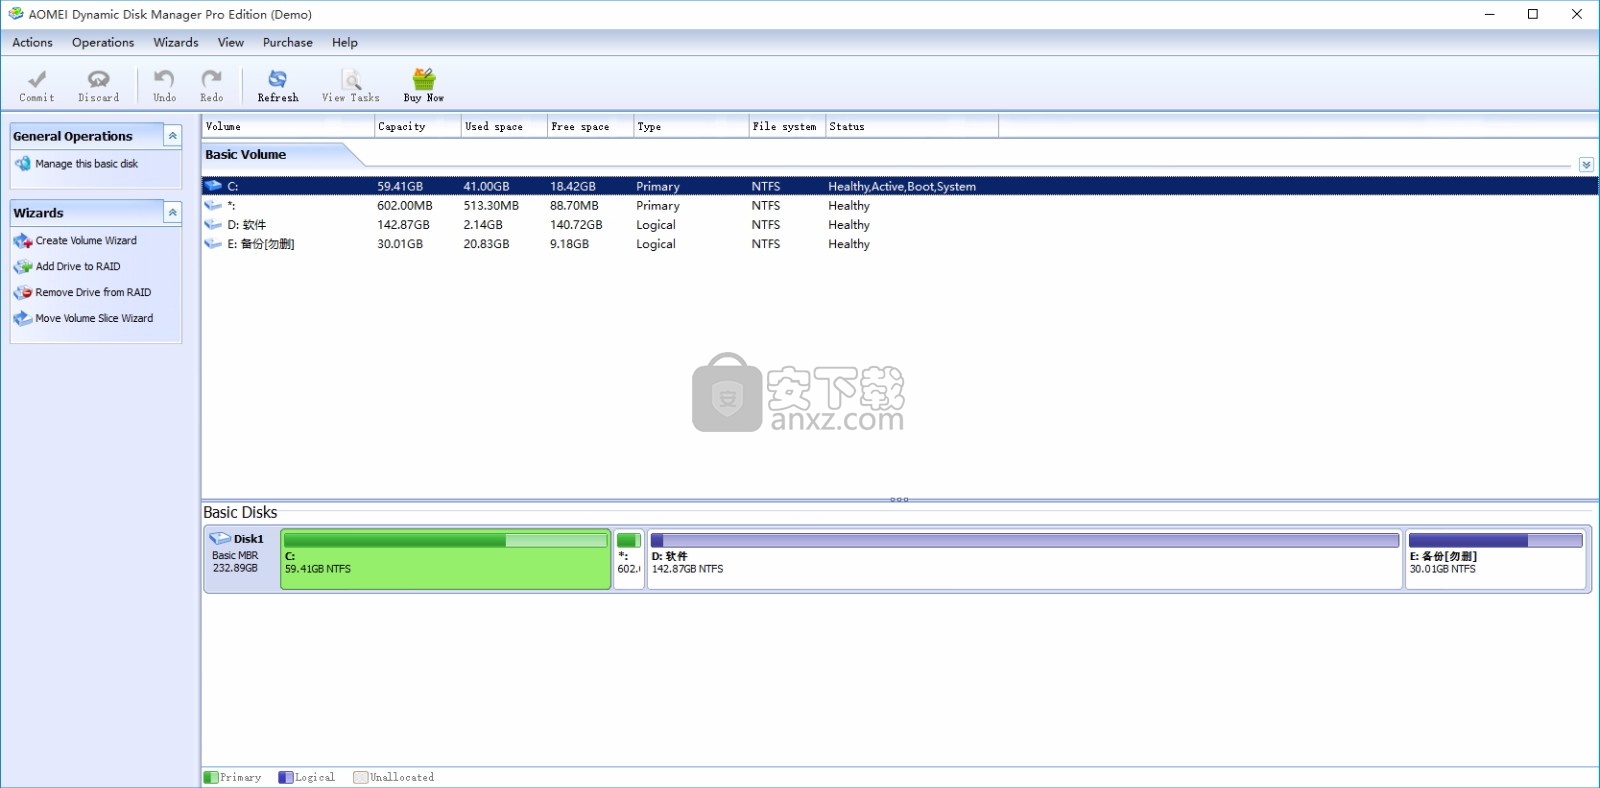This screenshot has width=1600, height=788.
Task: Click the Create Volume Wizard icon
Action: coord(23,241)
